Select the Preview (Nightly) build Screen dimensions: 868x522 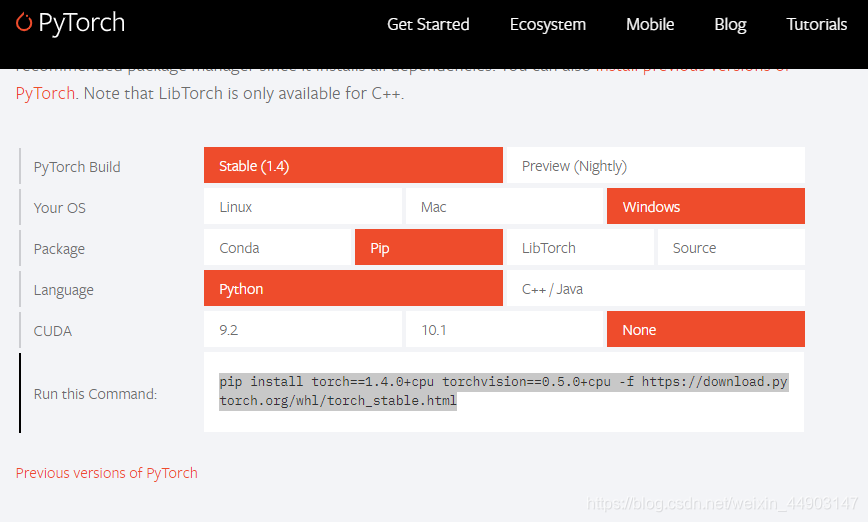[655, 165]
